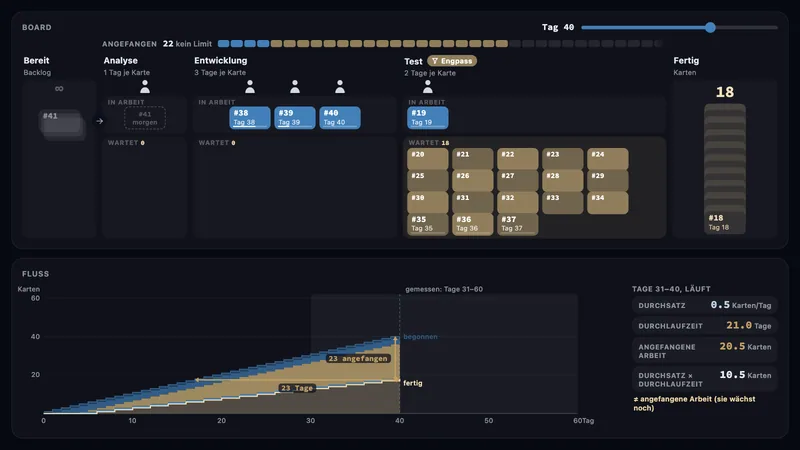Click the Fertig column heading
Screen dimensions: 800x450
[x=686, y=60]
